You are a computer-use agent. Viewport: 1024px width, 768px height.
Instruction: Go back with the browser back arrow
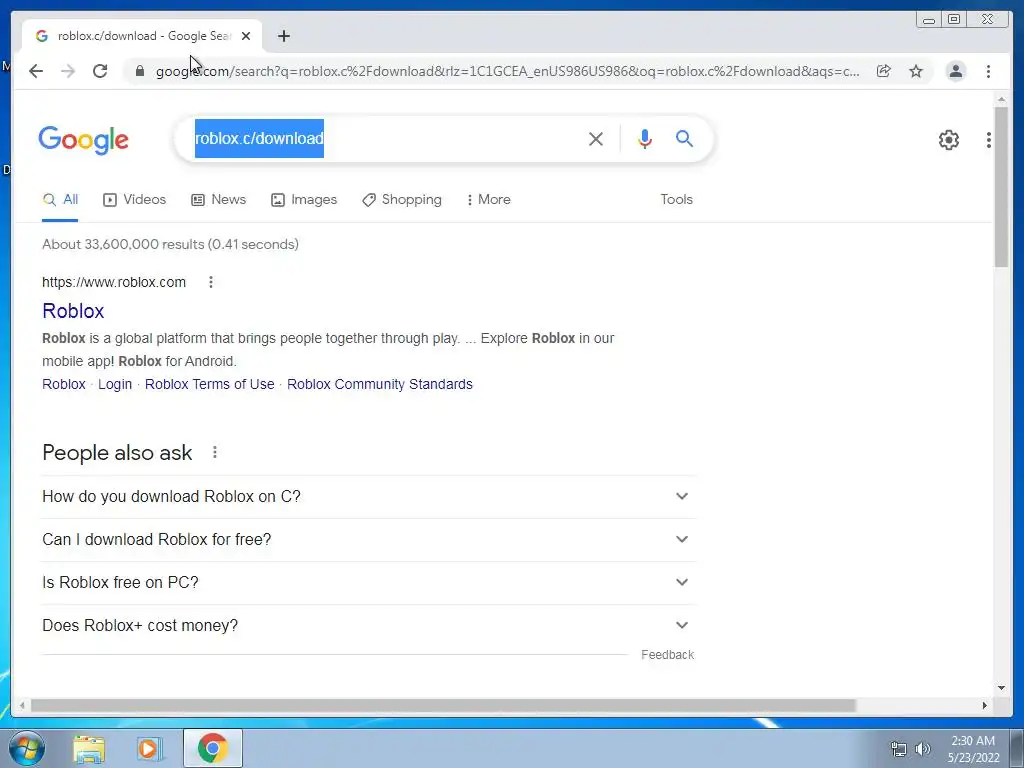coord(36,71)
